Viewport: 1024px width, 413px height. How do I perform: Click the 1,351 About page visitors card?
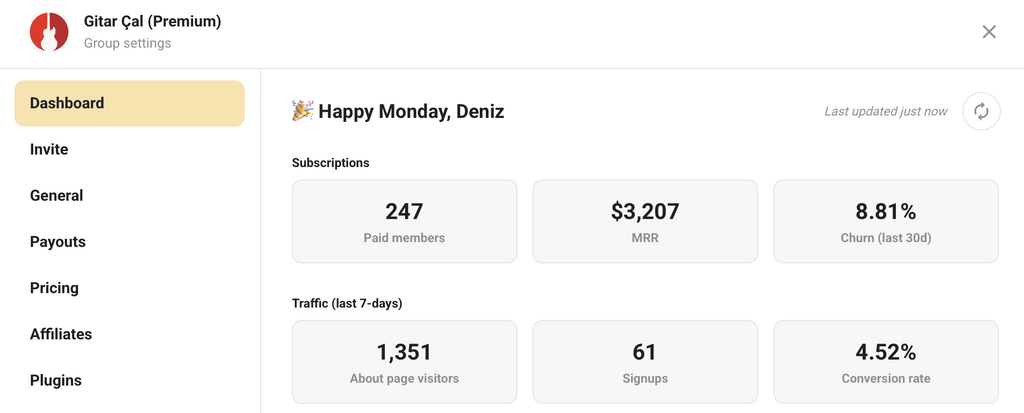(404, 362)
